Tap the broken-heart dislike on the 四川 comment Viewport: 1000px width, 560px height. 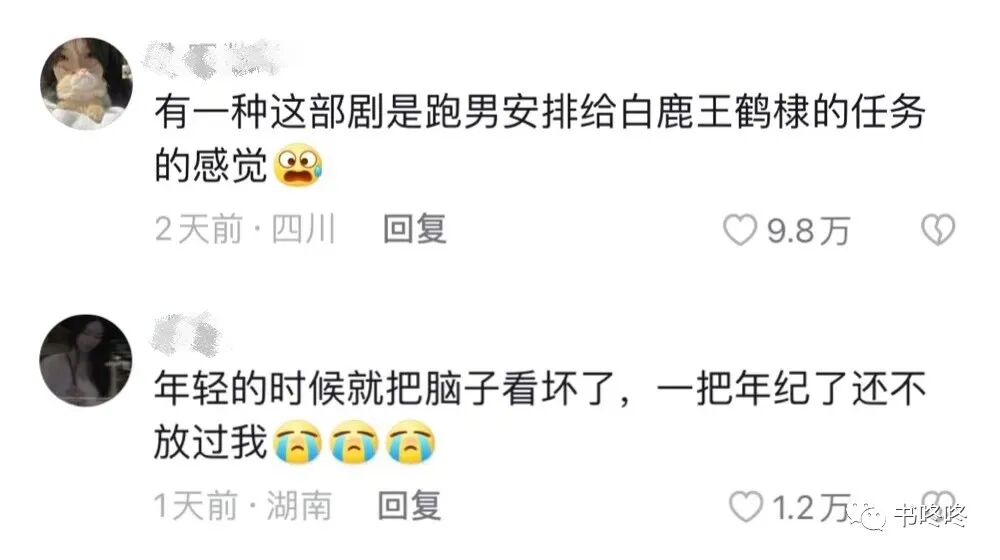click(938, 230)
